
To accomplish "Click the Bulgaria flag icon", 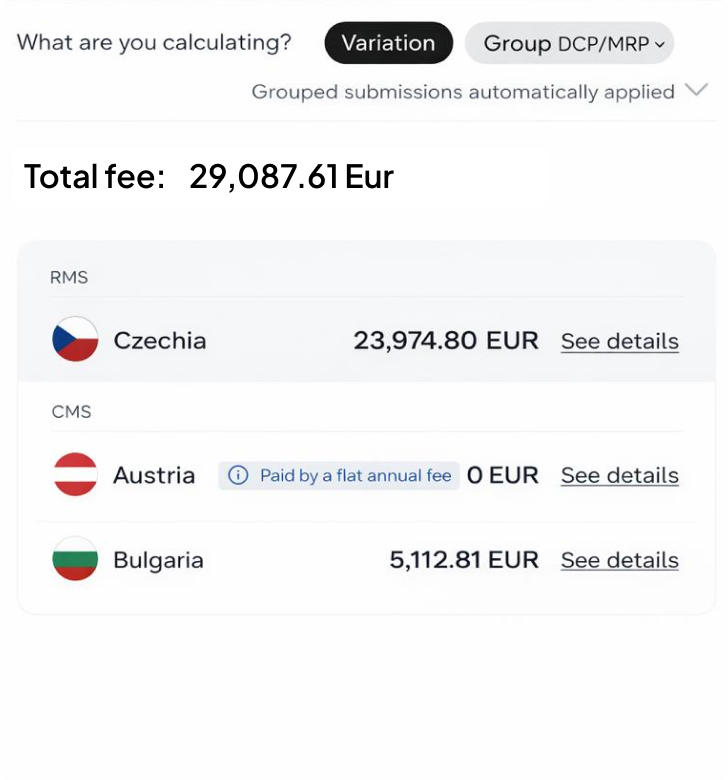I will click(75, 560).
